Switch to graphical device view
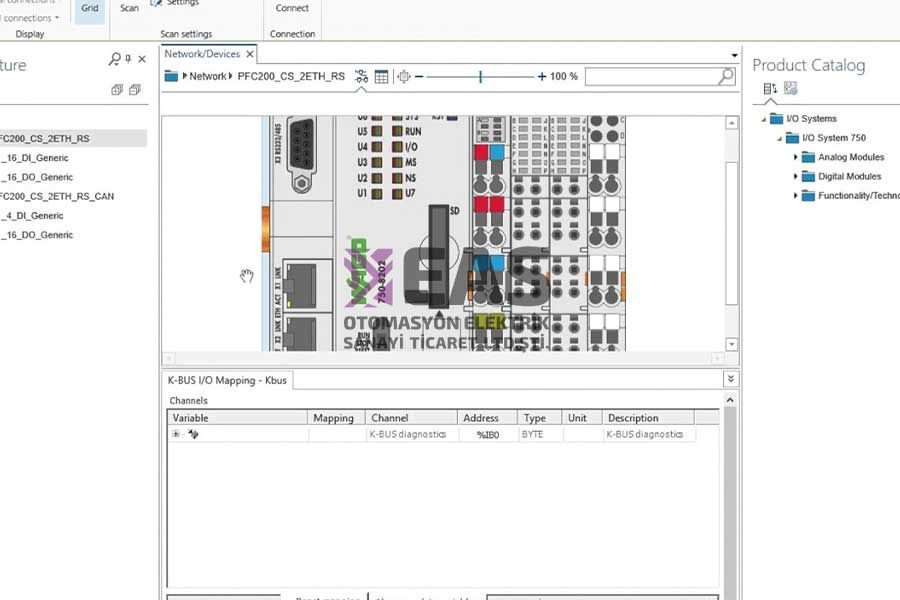The height and width of the screenshot is (600, 900). [x=361, y=76]
